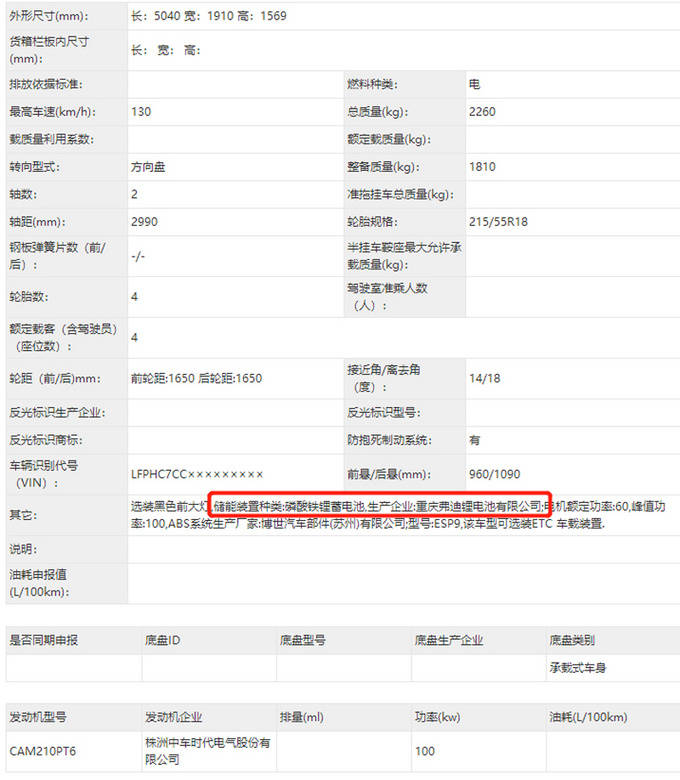
Task: Click the 底盘ID column header
Action: pos(163,640)
